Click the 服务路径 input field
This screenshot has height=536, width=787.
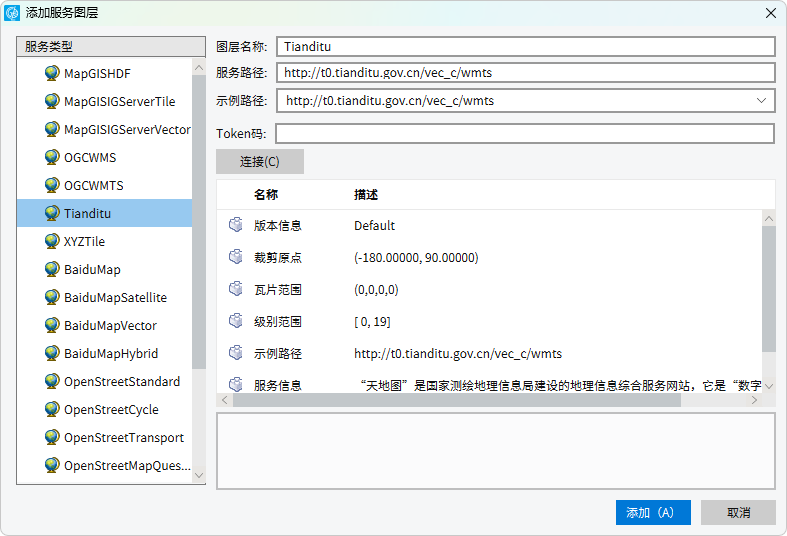click(x=526, y=73)
